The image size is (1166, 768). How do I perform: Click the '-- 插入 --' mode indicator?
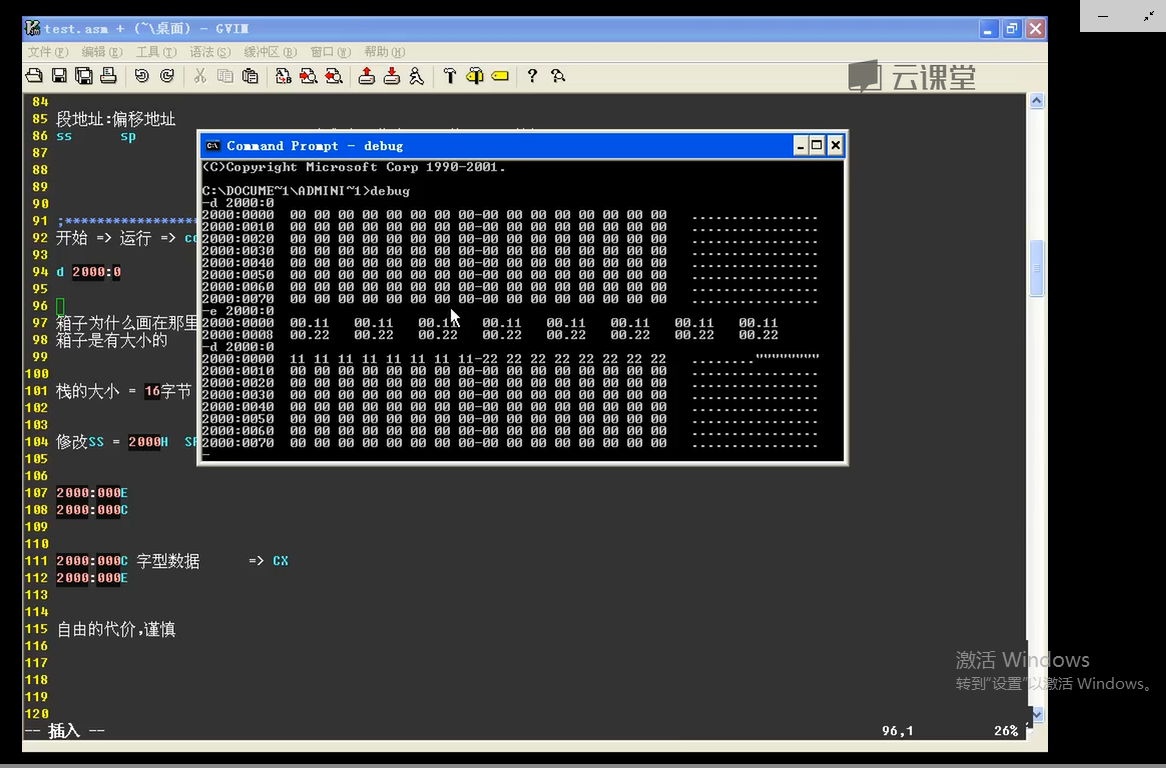pos(65,731)
